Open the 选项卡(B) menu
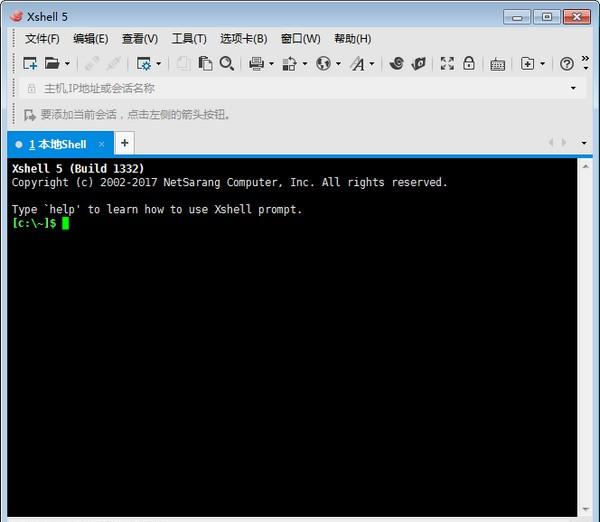600x522 pixels. click(x=243, y=39)
